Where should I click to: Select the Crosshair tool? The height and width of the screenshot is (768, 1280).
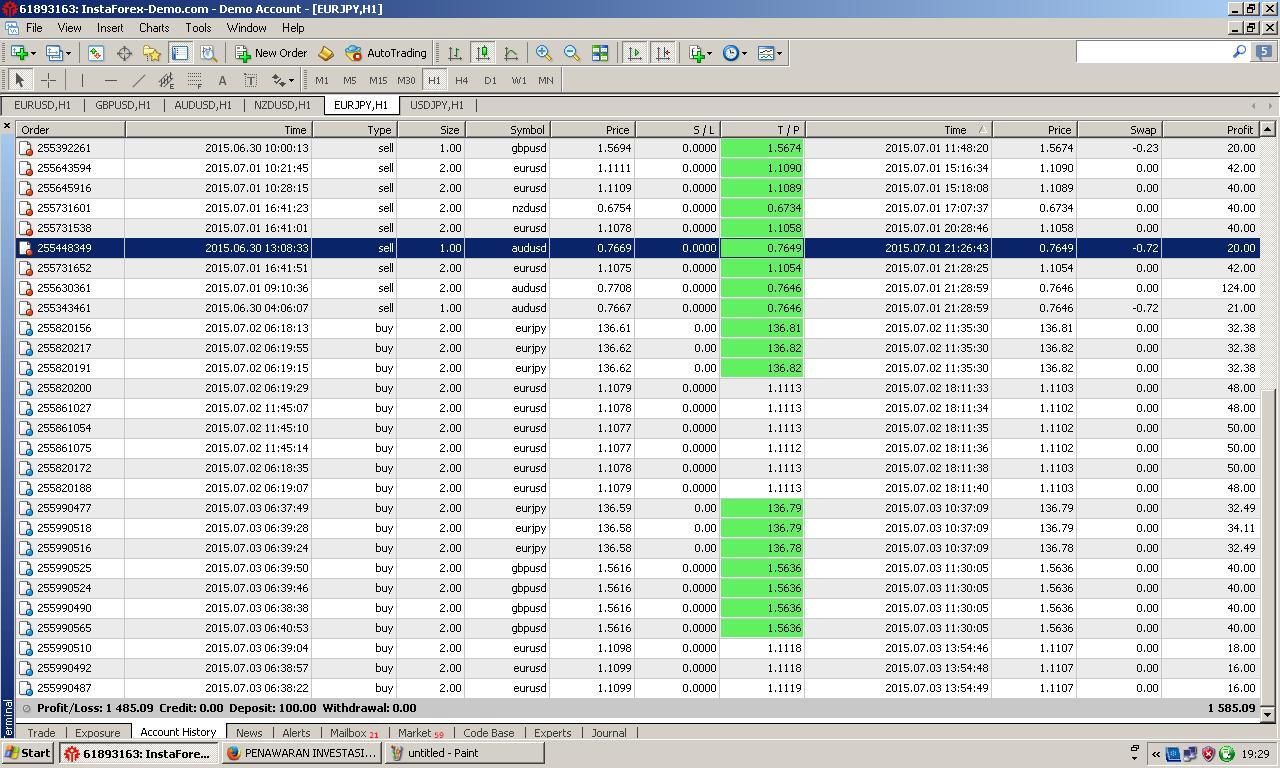(x=48, y=80)
